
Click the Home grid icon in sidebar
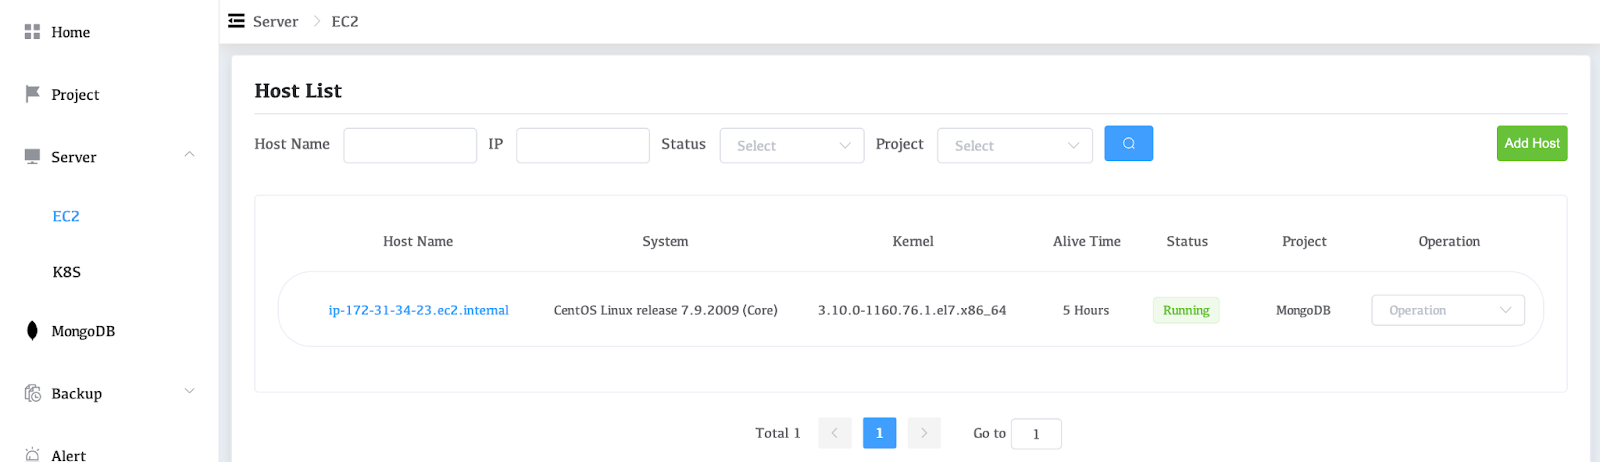tap(32, 32)
